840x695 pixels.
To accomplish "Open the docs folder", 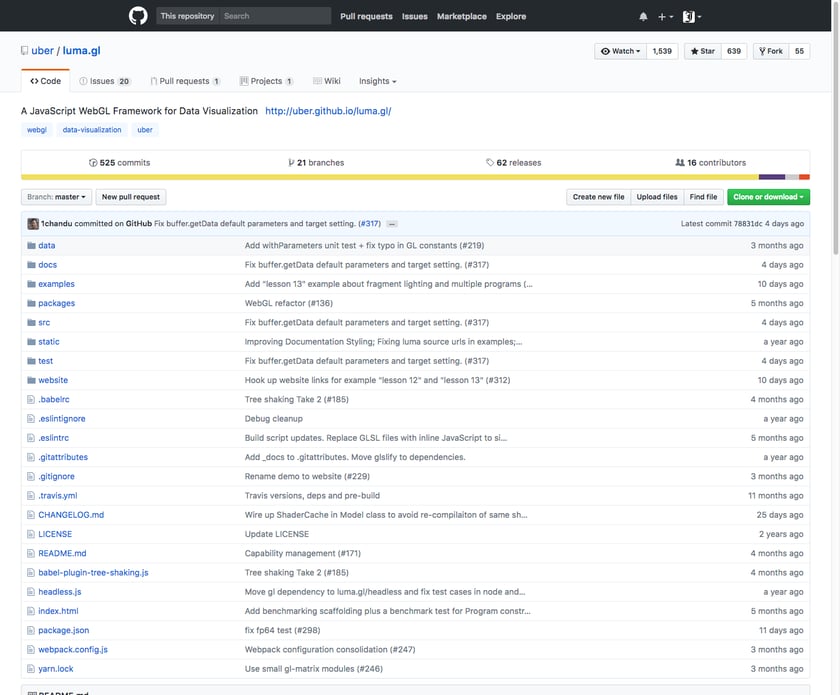I will pos(47,265).
